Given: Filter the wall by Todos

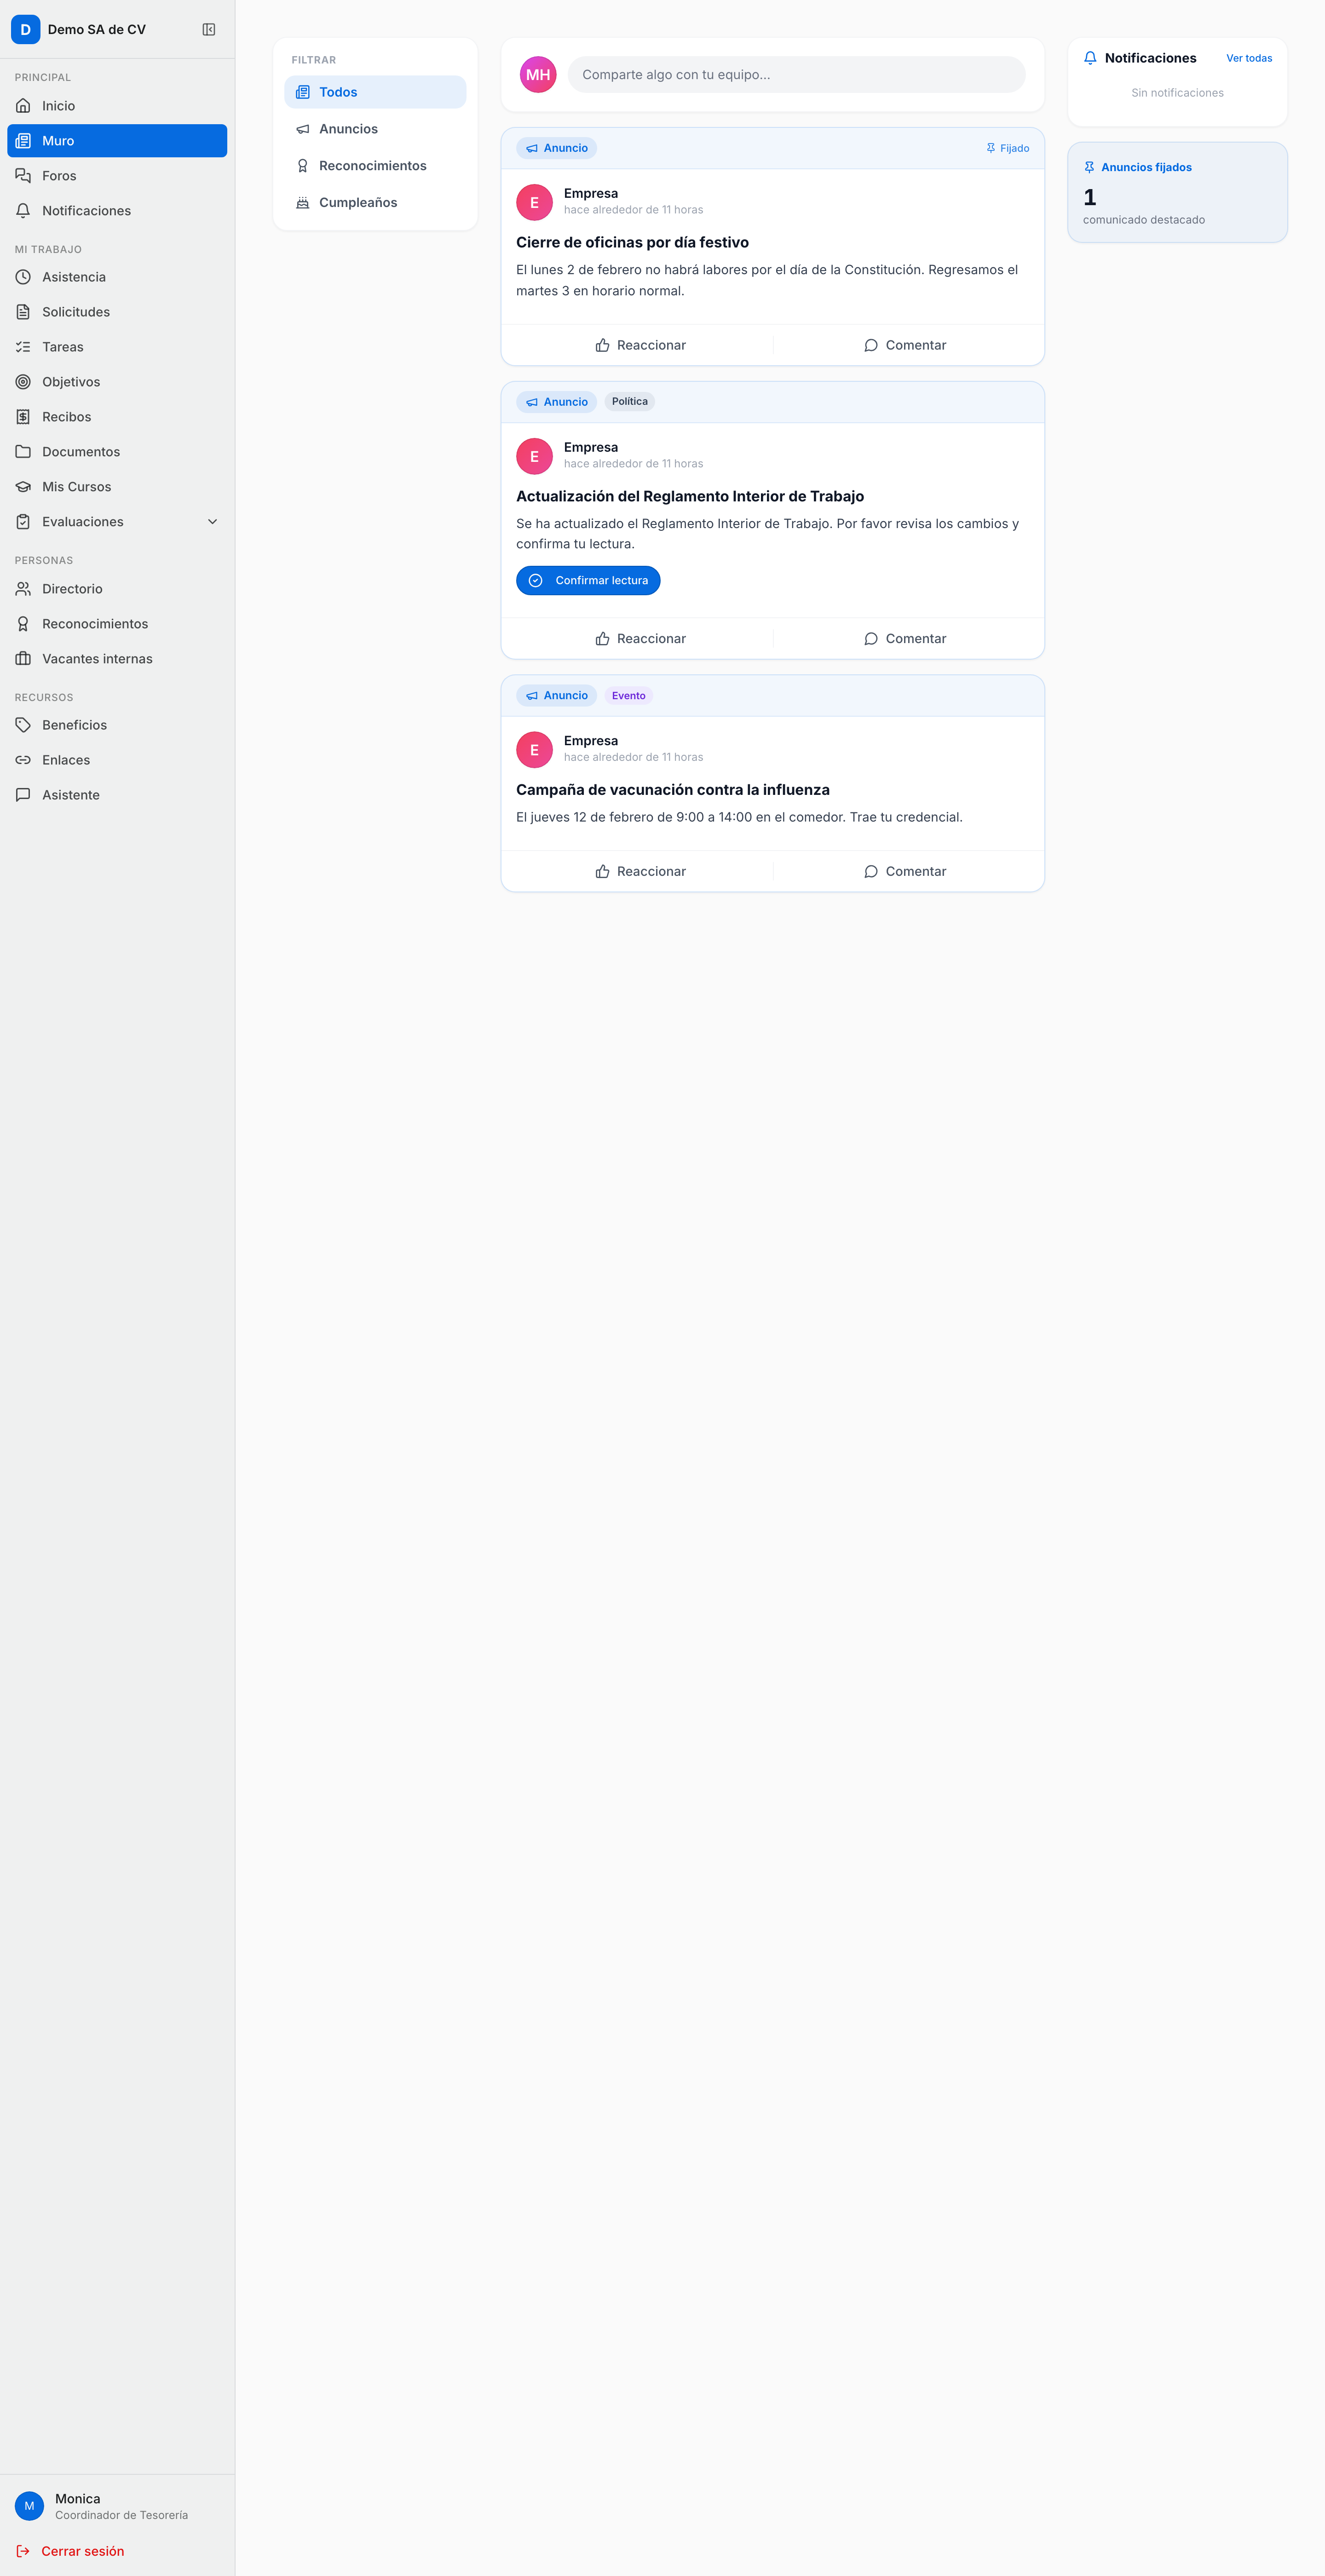Looking at the screenshot, I should pyautogui.click(x=375, y=92).
